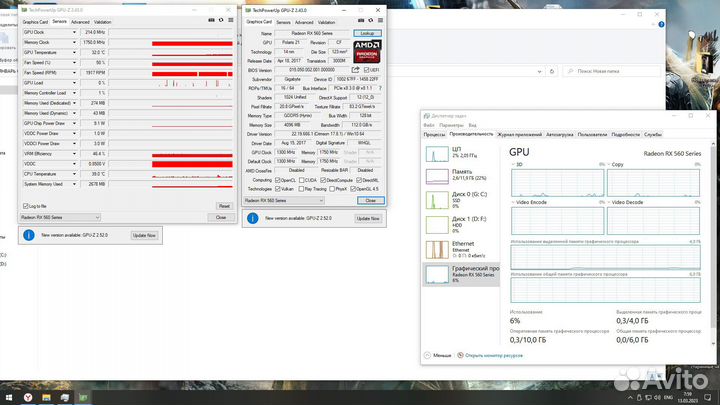Click the BIOS export share icon
The height and width of the screenshot is (405, 720).
[x=355, y=70]
